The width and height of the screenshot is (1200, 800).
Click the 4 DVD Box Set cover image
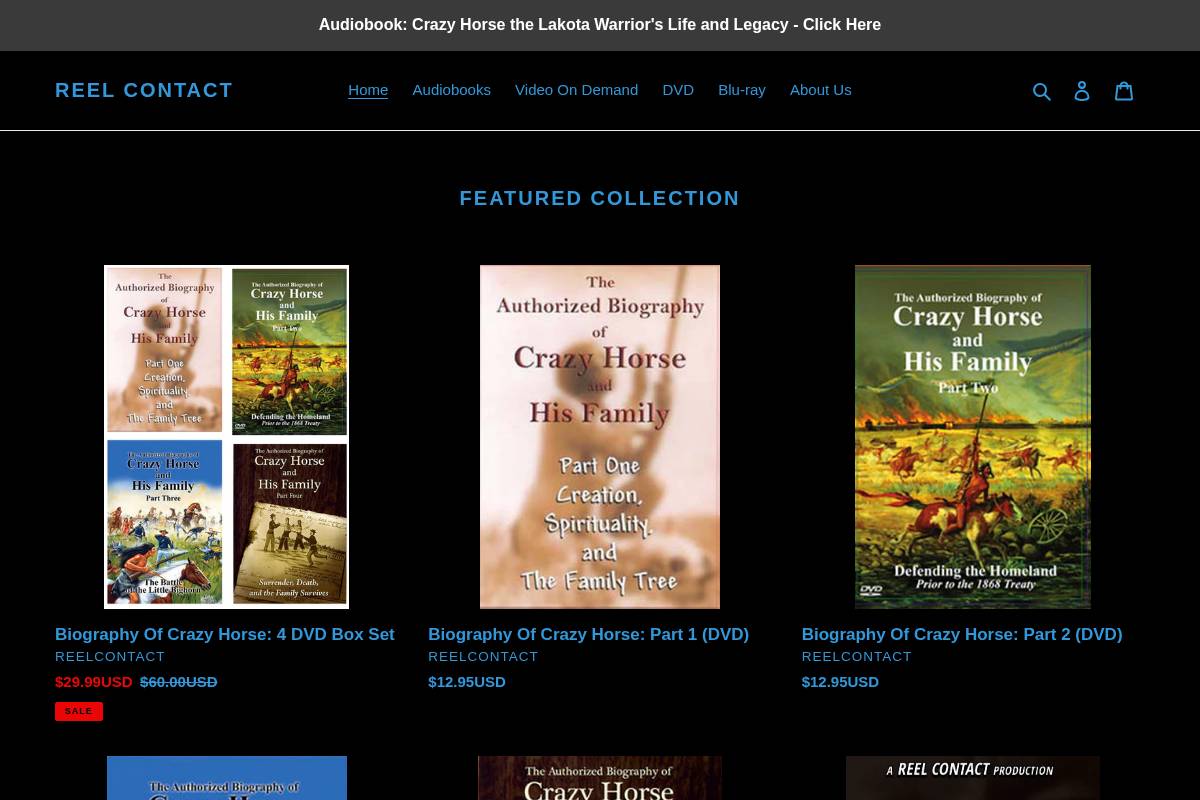click(227, 437)
